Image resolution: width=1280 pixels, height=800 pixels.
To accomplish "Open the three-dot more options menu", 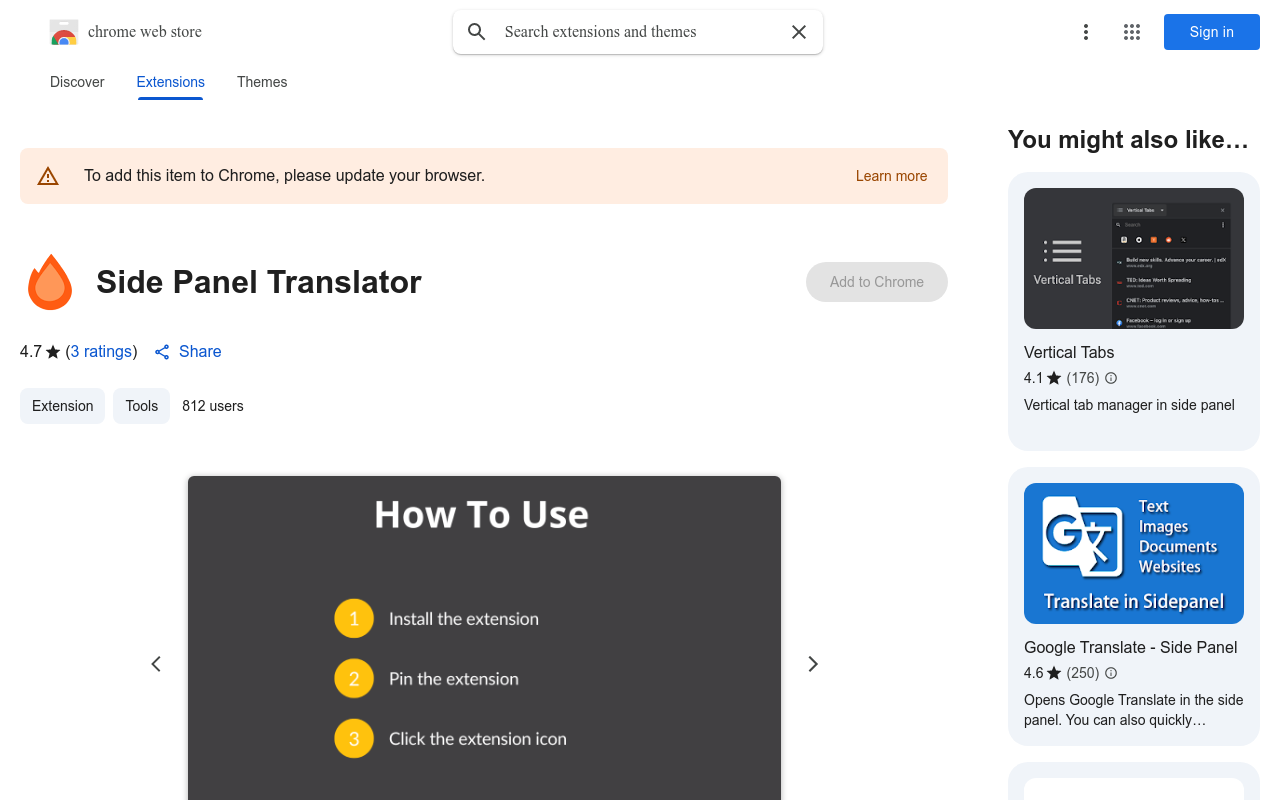I will (x=1086, y=32).
